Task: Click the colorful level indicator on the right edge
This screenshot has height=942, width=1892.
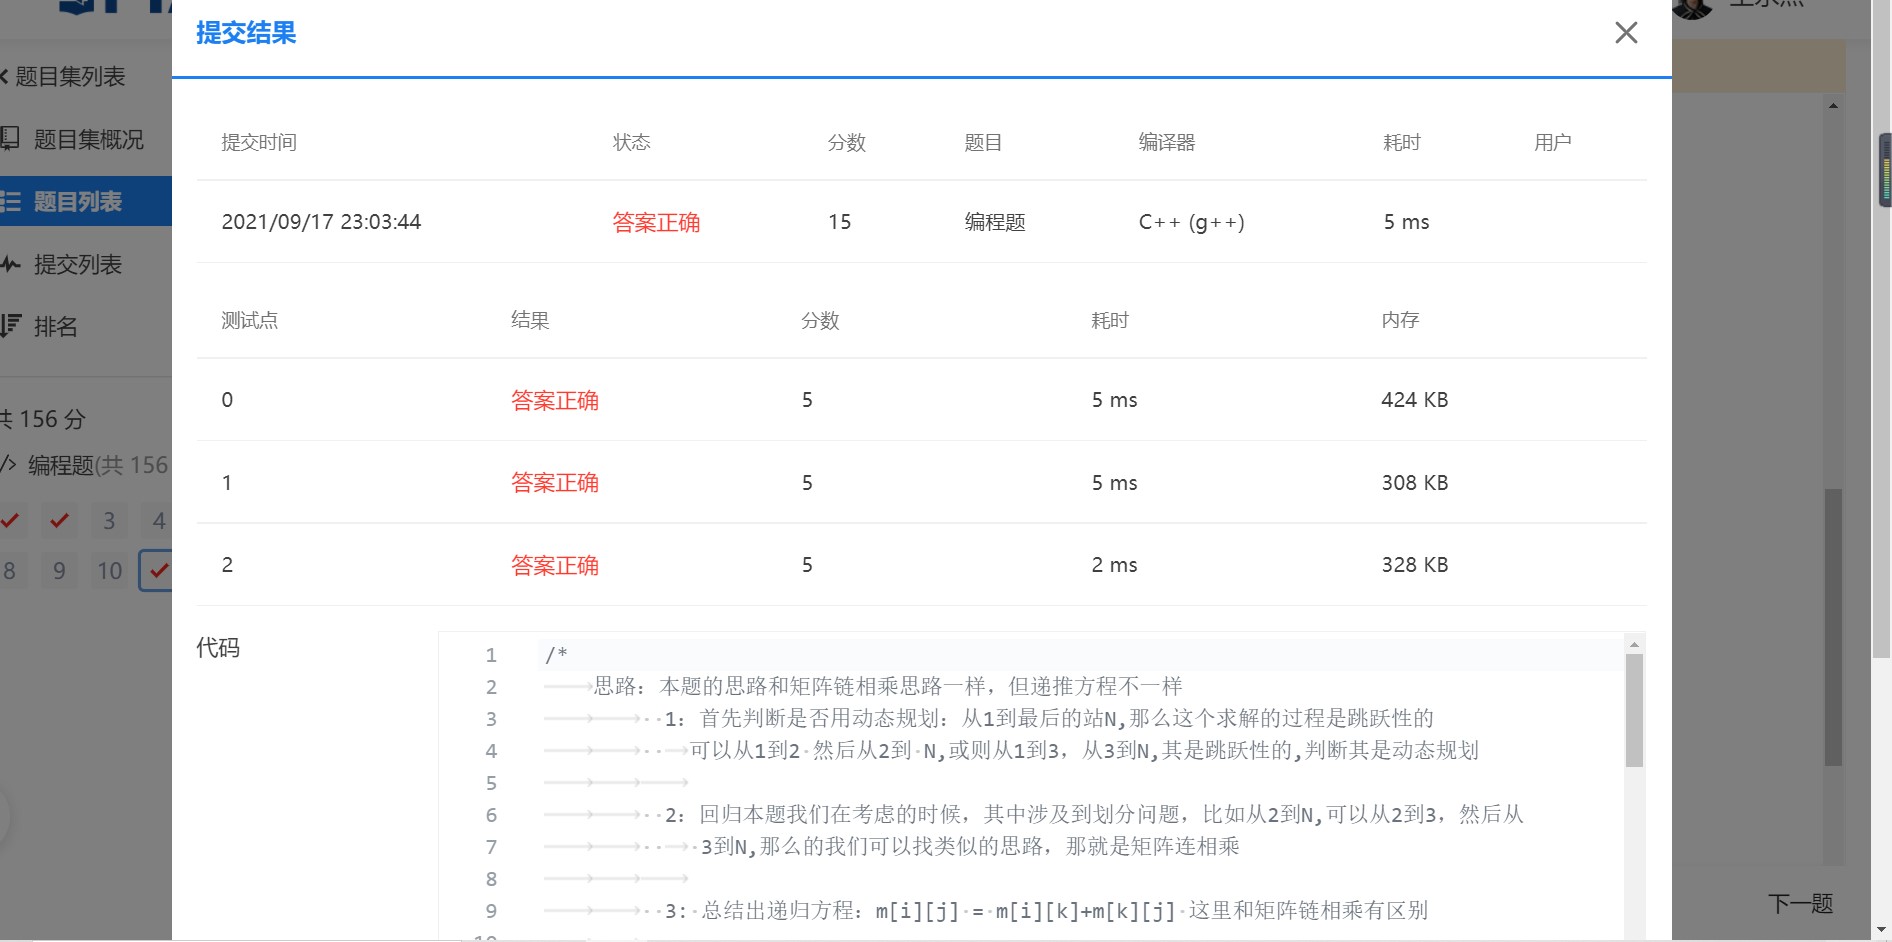Action: pos(1884,170)
